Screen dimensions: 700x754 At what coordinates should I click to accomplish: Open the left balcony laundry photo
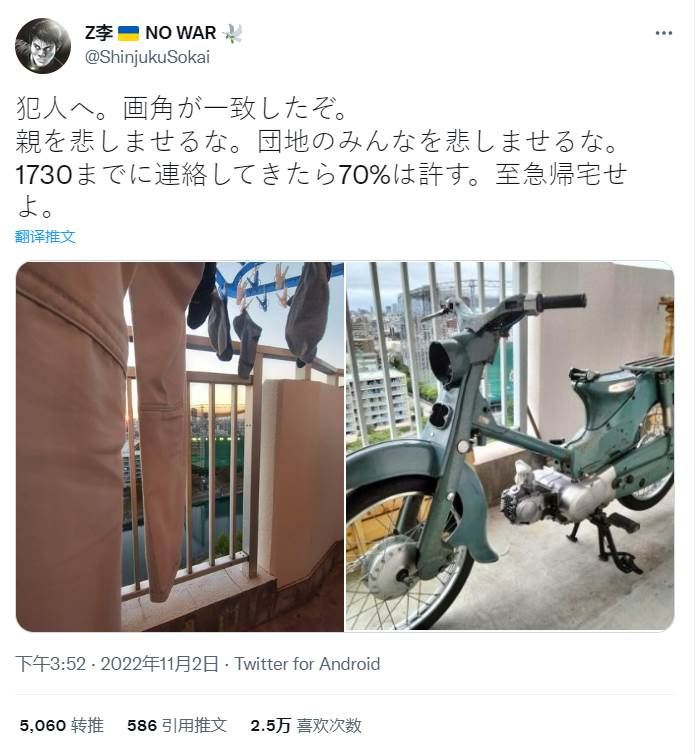(180, 446)
